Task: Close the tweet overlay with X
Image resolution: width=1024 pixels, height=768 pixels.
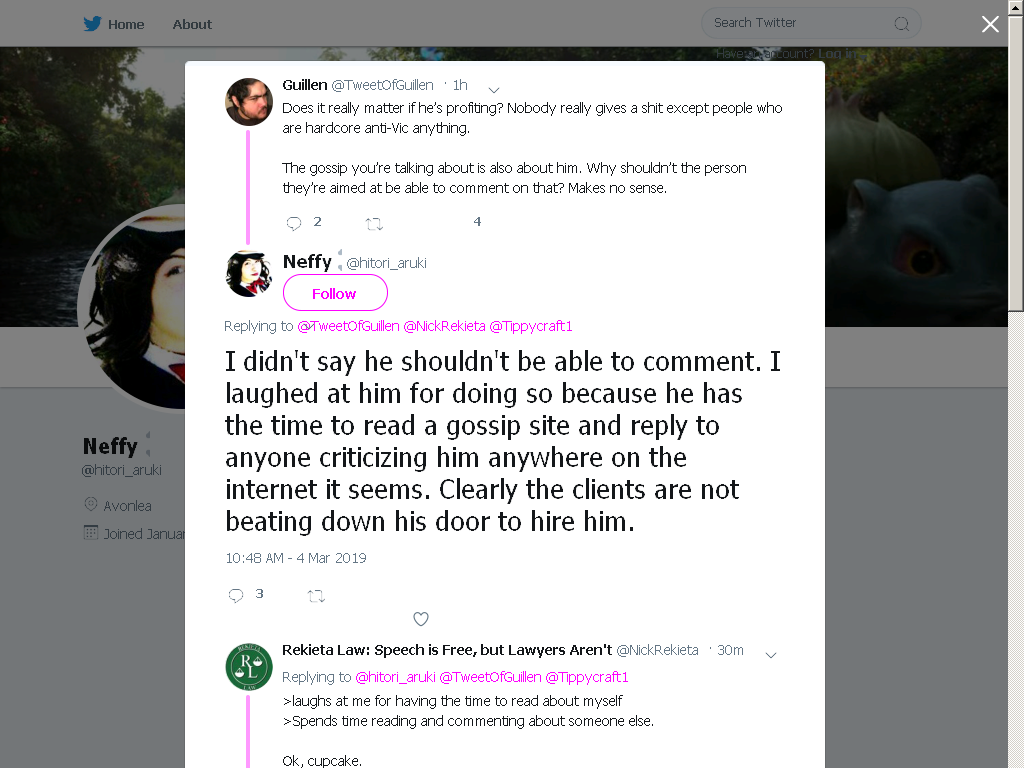Action: (990, 24)
